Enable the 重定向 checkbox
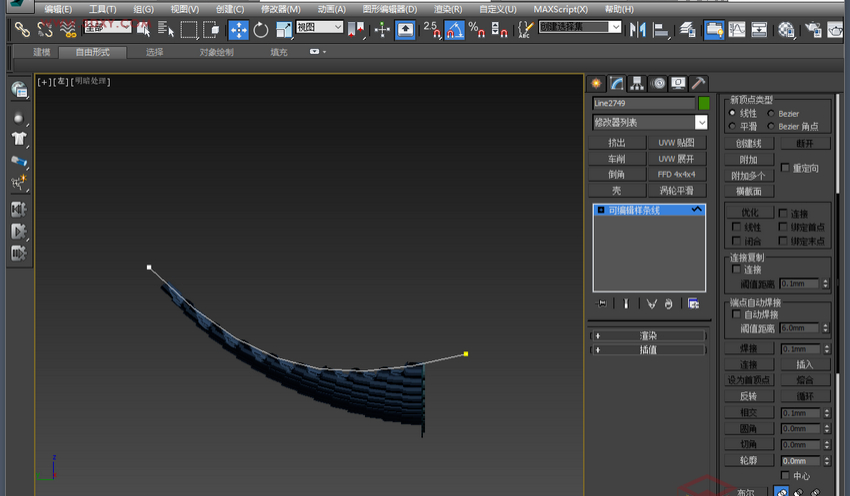The image size is (850, 496). [x=786, y=168]
